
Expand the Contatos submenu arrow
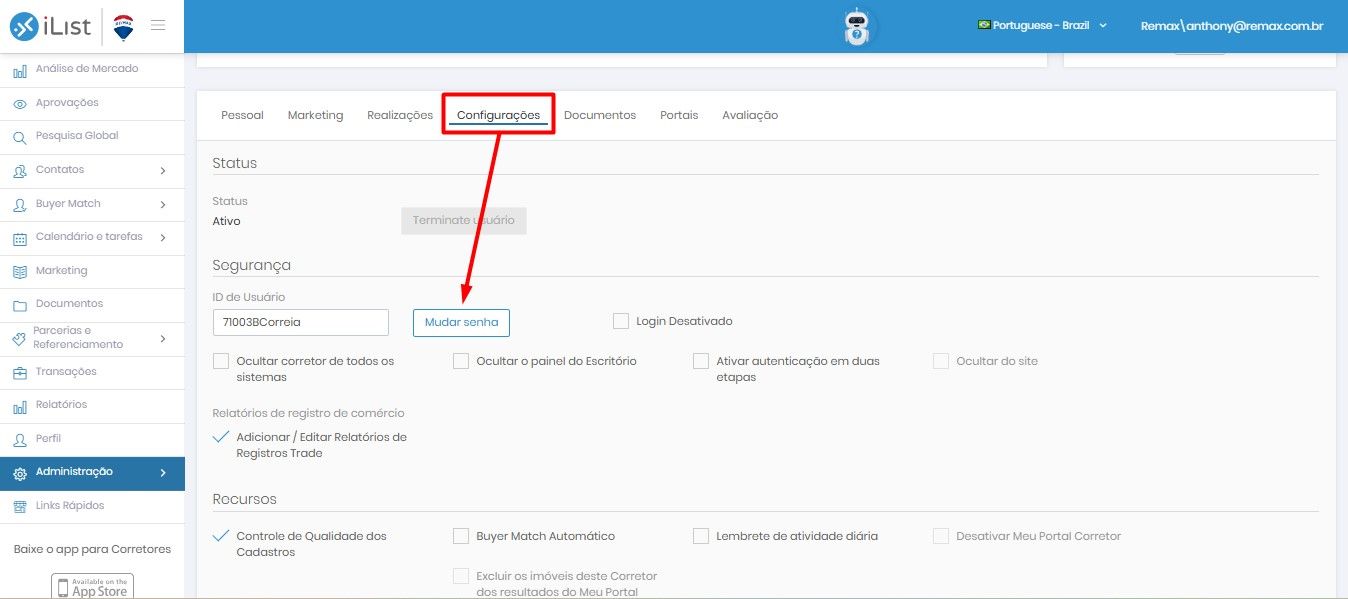[x=163, y=171]
